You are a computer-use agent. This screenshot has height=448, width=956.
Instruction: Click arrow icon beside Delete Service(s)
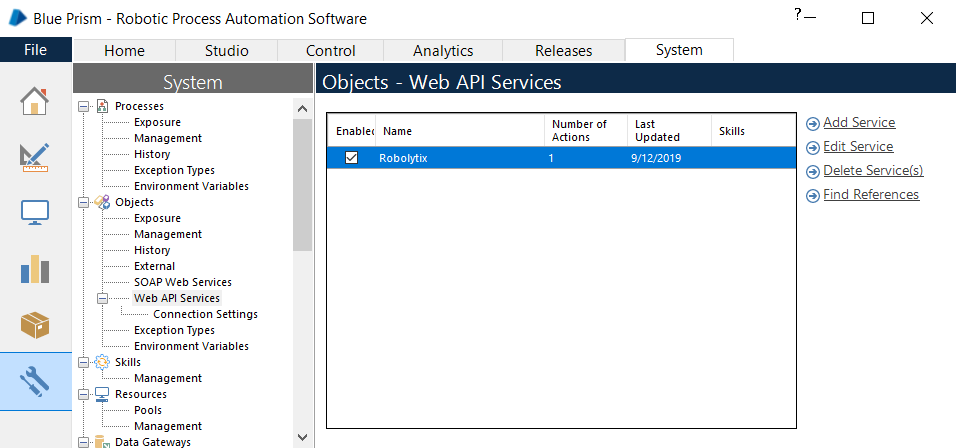[813, 172]
